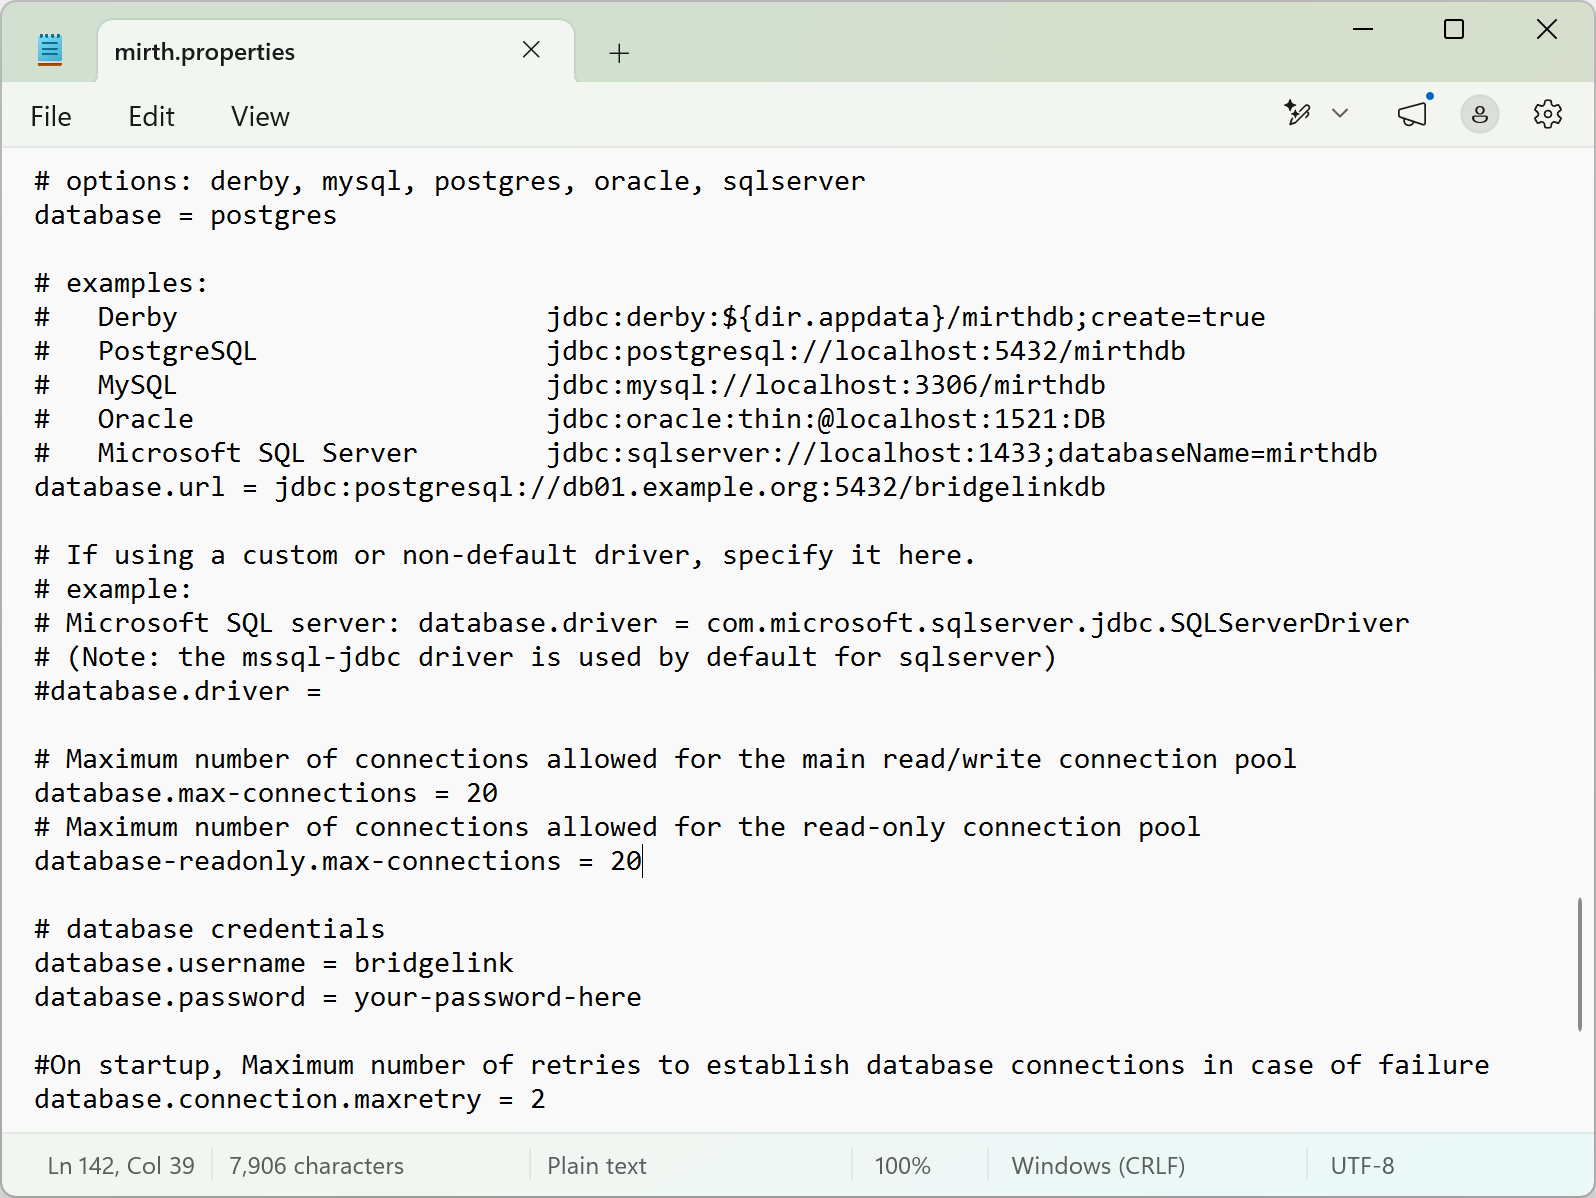Click the UTF-8 encoding indicator
Screen dimensions: 1596x1198
[x=1362, y=1166]
